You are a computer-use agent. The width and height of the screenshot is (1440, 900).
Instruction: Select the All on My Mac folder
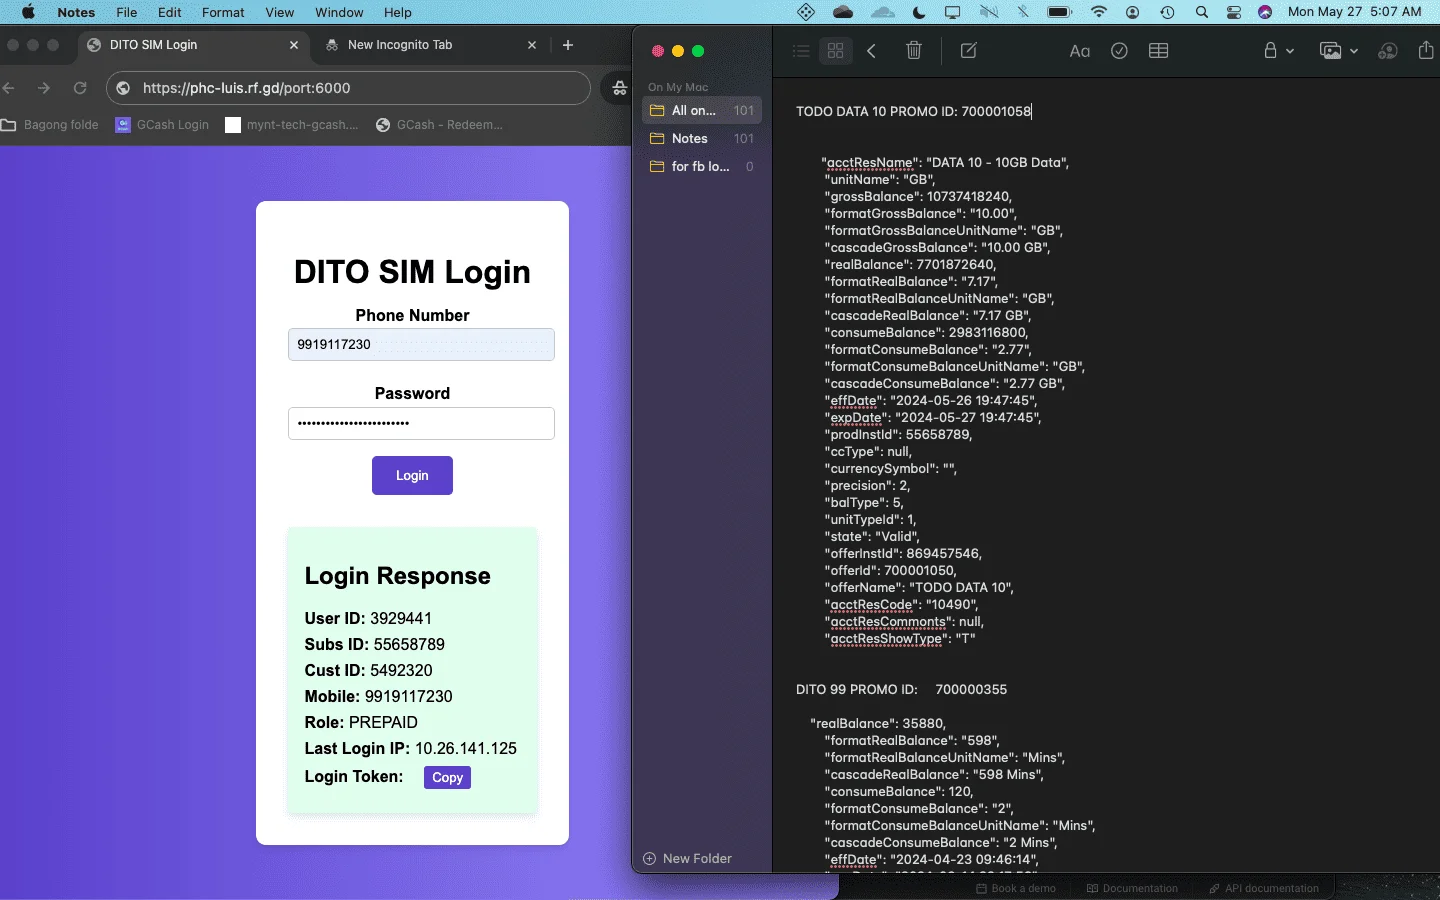[702, 110]
